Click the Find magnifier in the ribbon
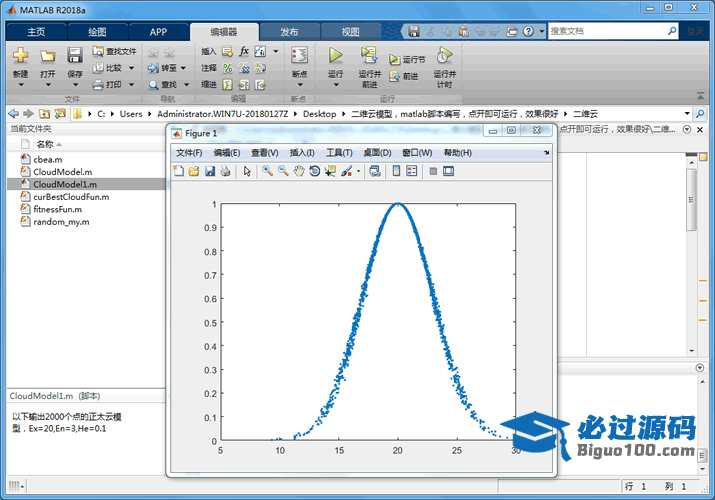Screen dimensions: 715x500 coord(154,85)
